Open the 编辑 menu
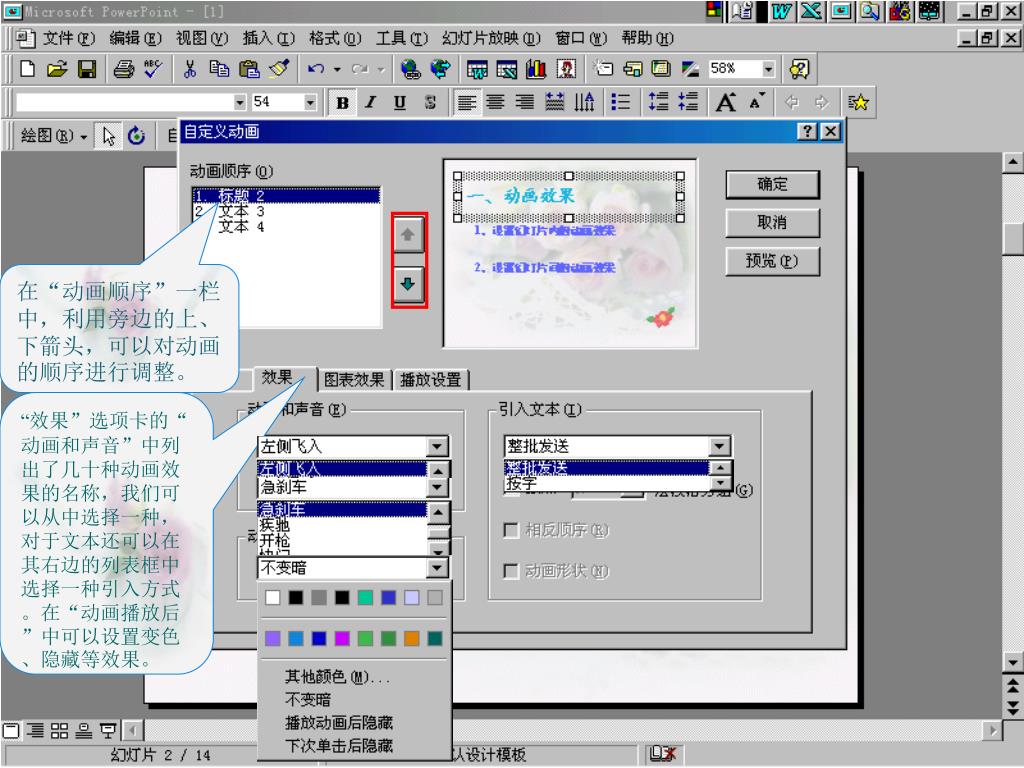 (x=135, y=39)
